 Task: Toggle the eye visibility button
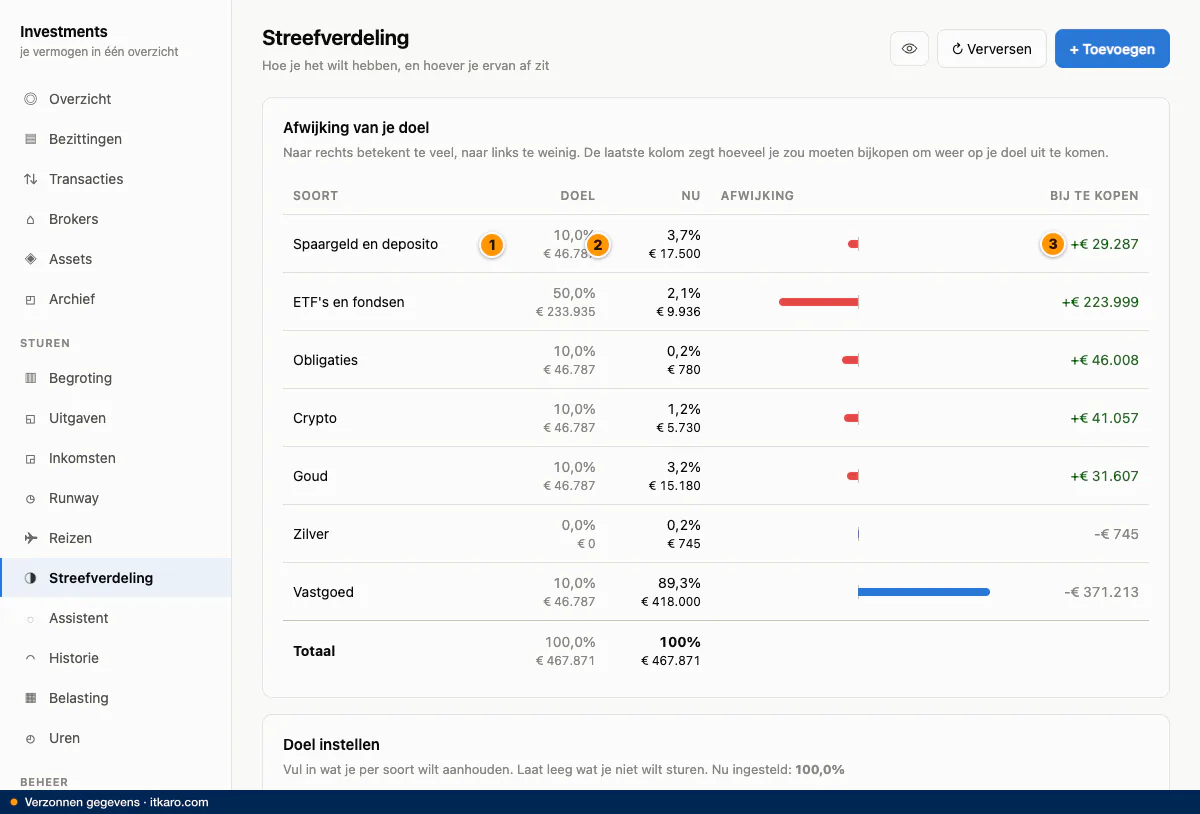pos(909,48)
